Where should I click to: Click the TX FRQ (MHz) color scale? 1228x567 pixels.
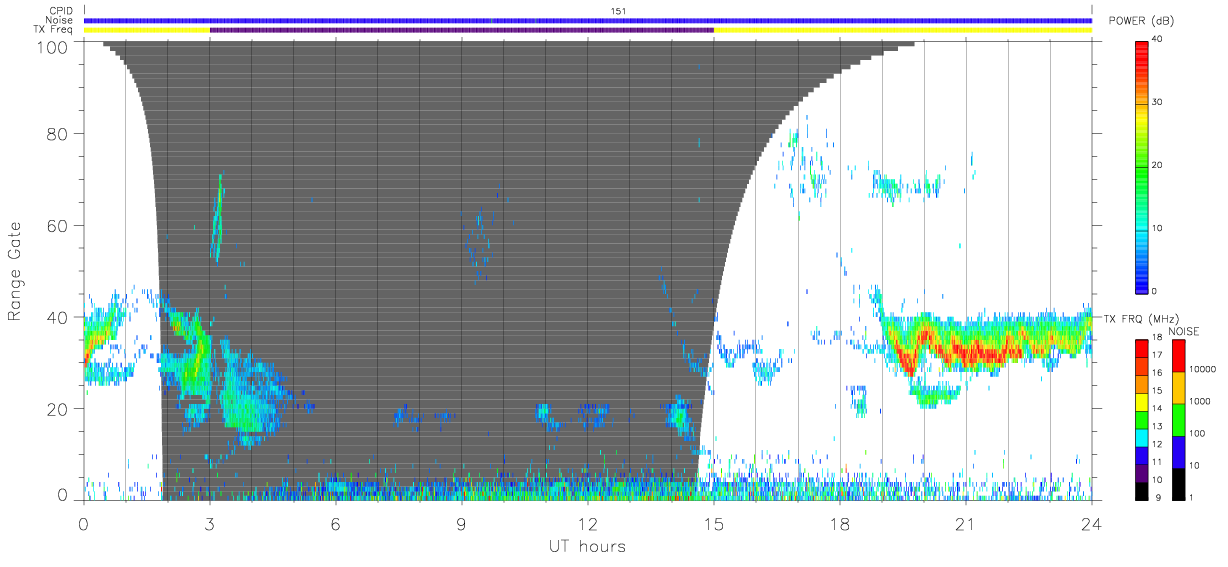pyautogui.click(x=1142, y=418)
